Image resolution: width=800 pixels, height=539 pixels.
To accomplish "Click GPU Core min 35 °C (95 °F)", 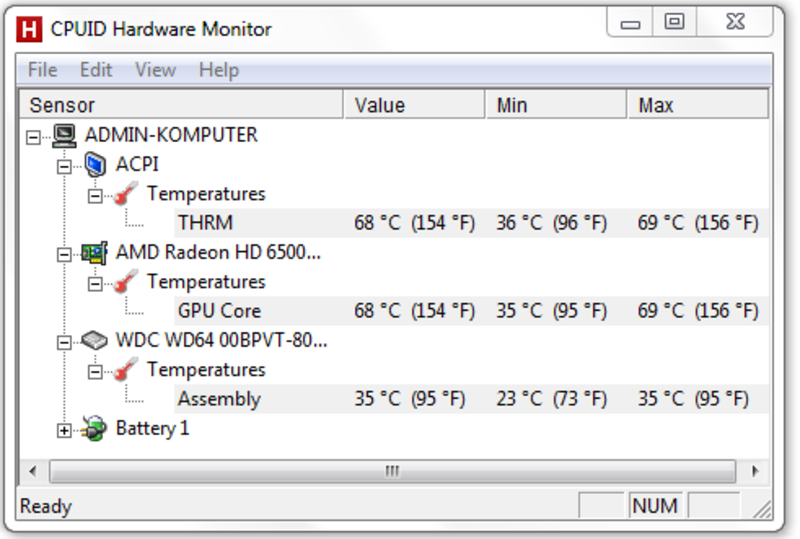I will (552, 311).
